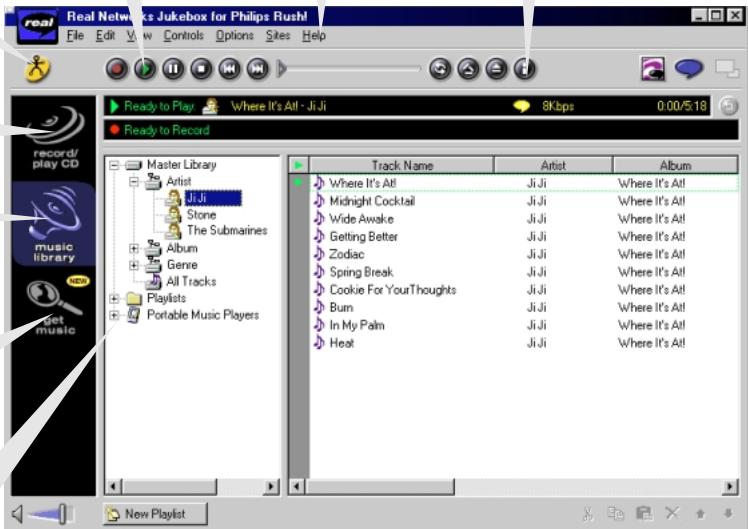
Task: Click the yellow running-man icon
Action: pyautogui.click(x=37, y=69)
